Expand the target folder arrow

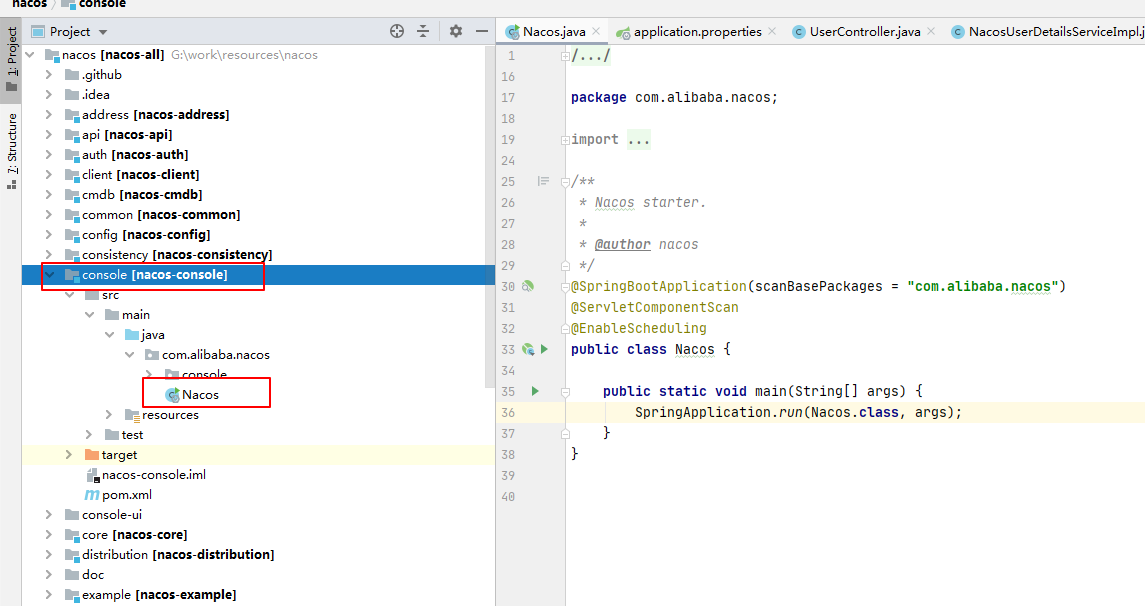69,454
